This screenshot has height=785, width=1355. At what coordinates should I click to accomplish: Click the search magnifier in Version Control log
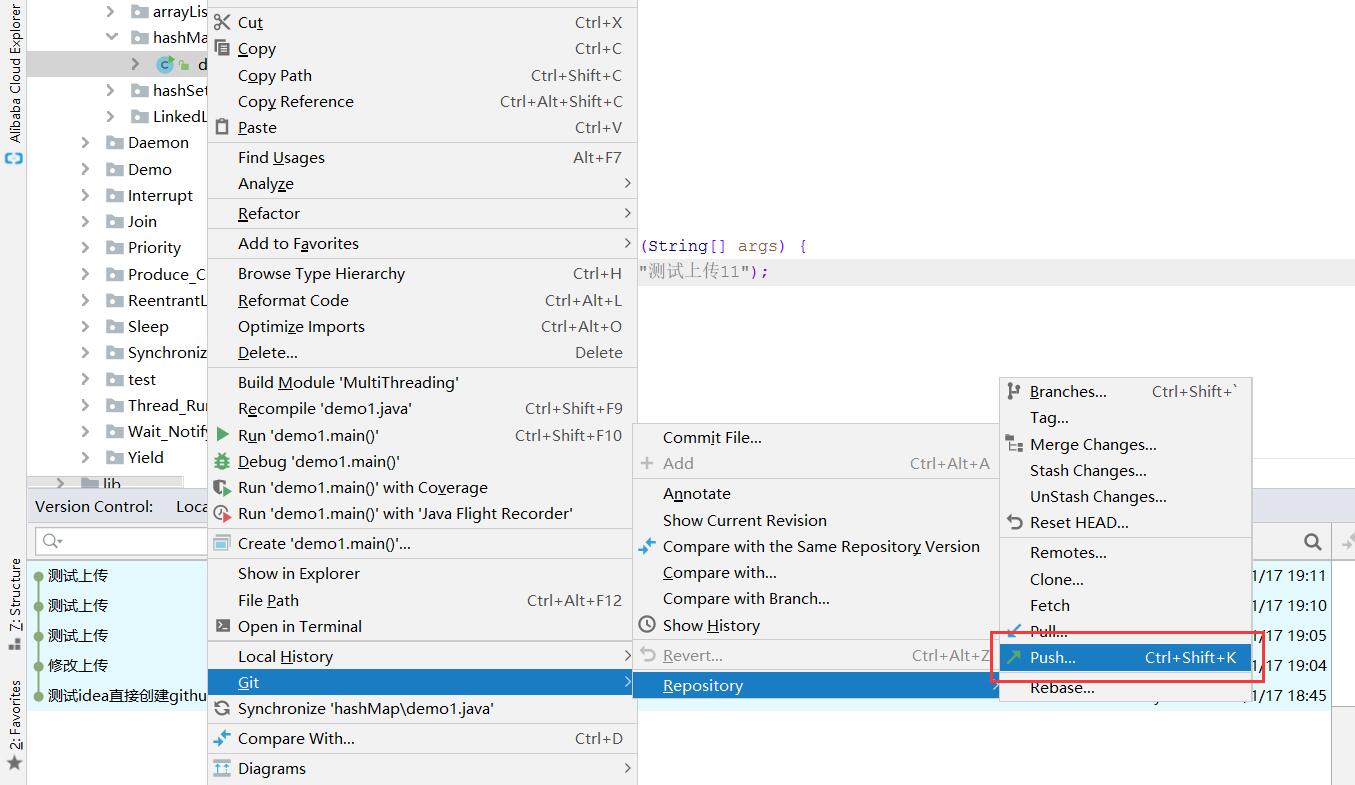coord(51,541)
